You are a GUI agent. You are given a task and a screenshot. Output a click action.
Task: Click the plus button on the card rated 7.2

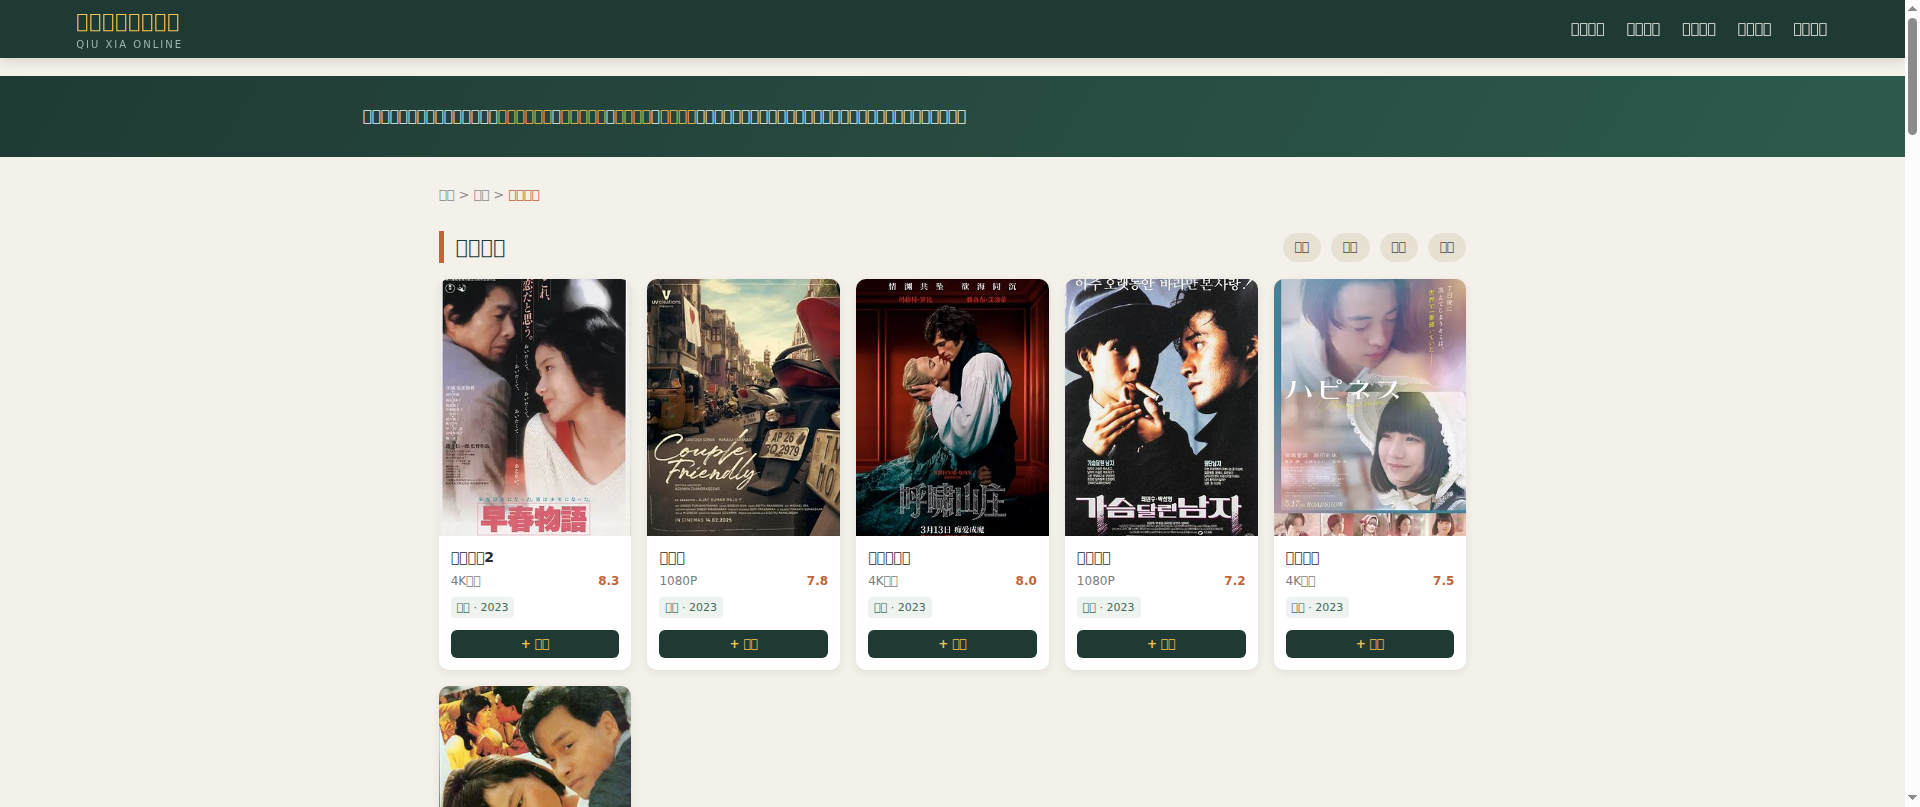pyautogui.click(x=1161, y=644)
